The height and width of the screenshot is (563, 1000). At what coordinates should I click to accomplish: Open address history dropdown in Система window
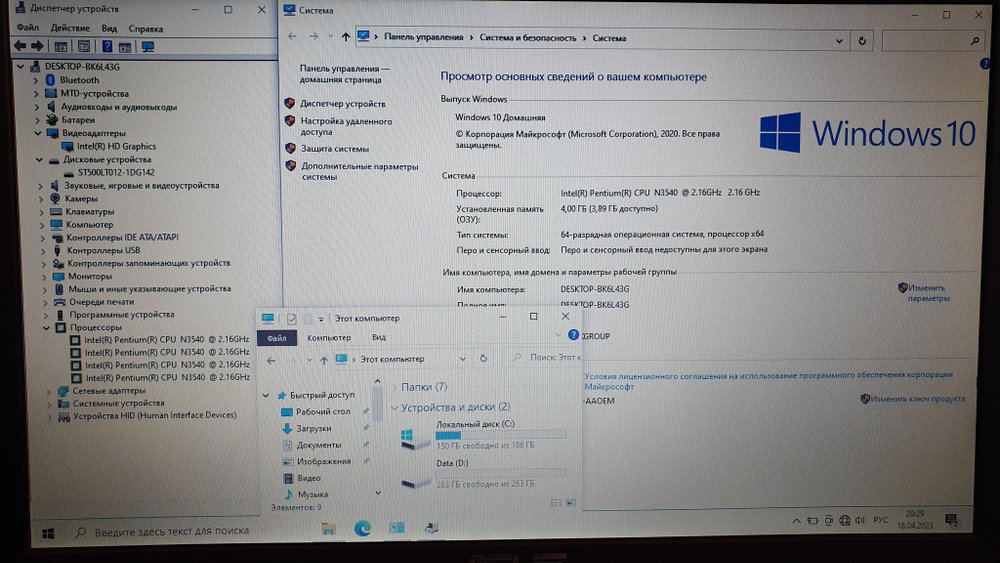[839, 41]
